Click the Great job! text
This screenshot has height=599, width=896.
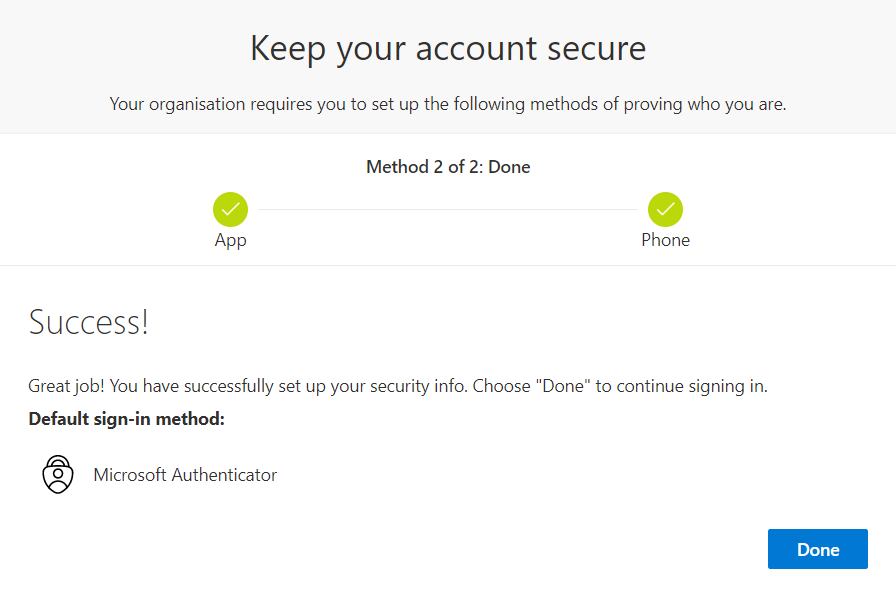click(66, 386)
